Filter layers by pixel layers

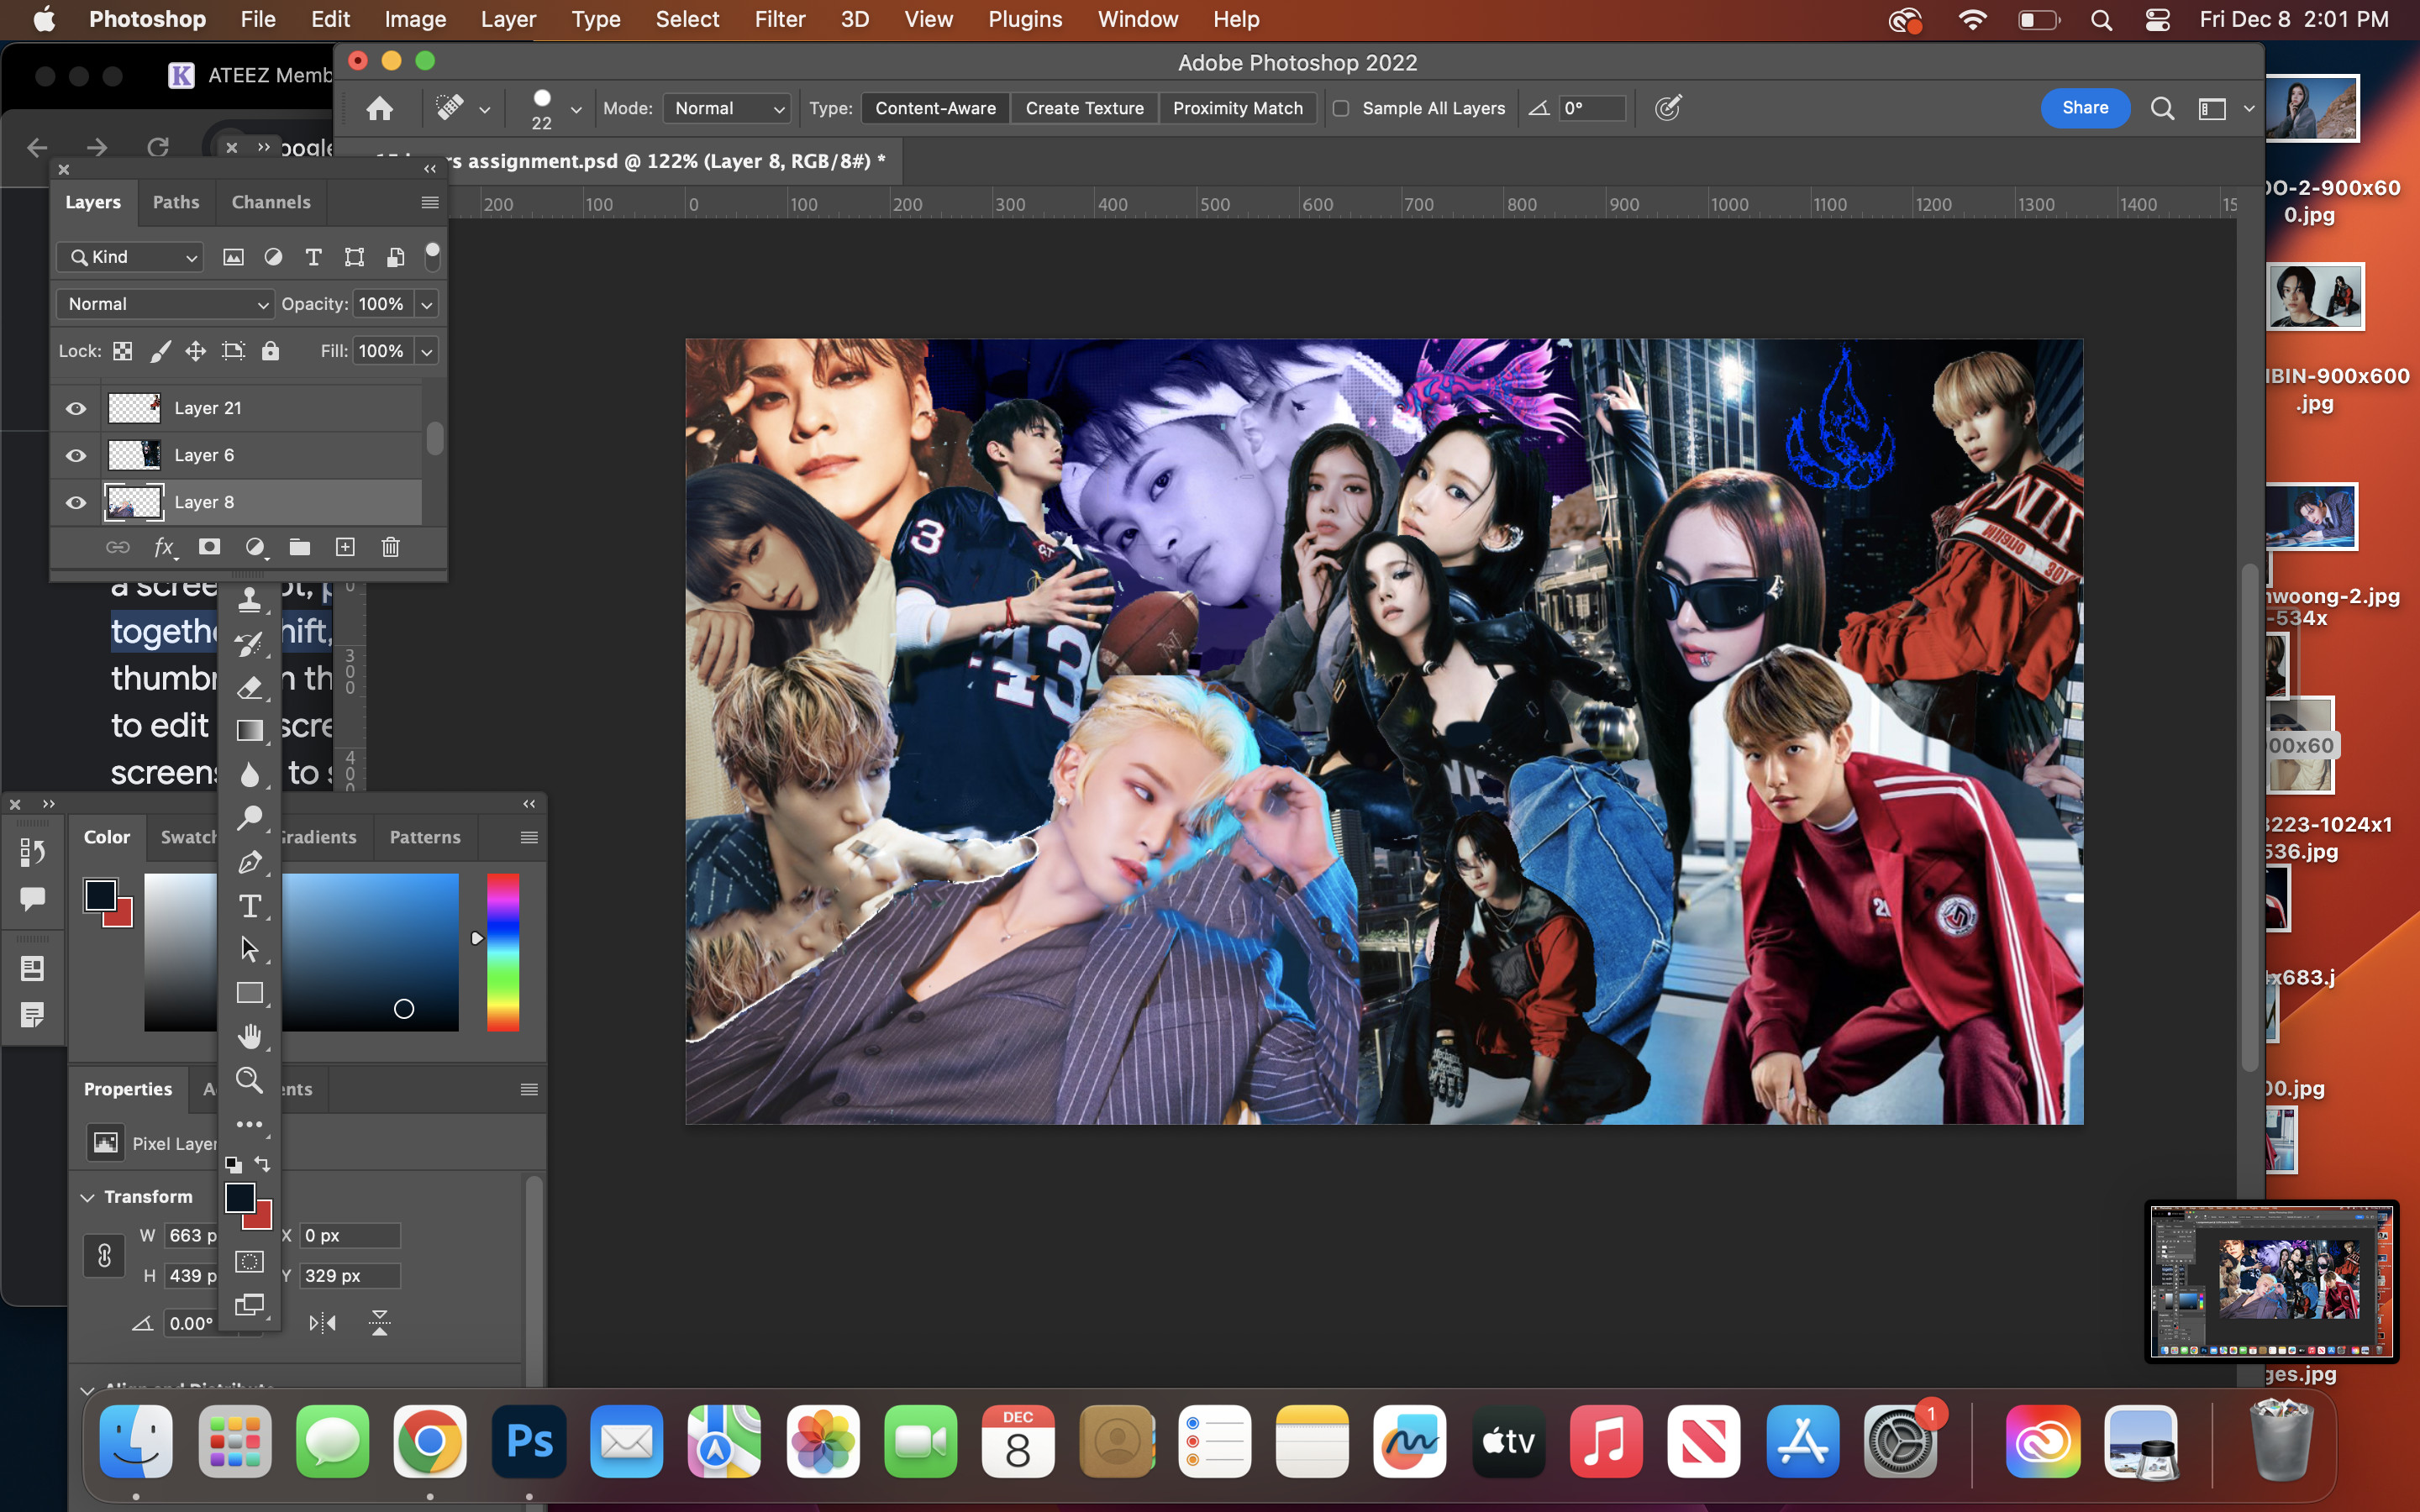click(233, 257)
